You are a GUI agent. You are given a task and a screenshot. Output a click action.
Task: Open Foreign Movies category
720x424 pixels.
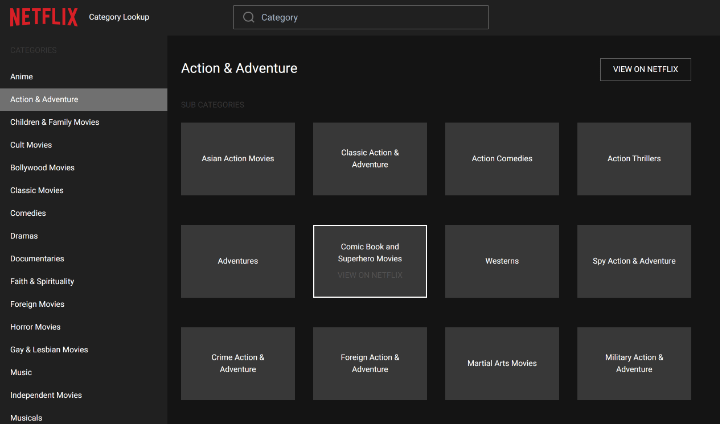[x=84, y=304]
